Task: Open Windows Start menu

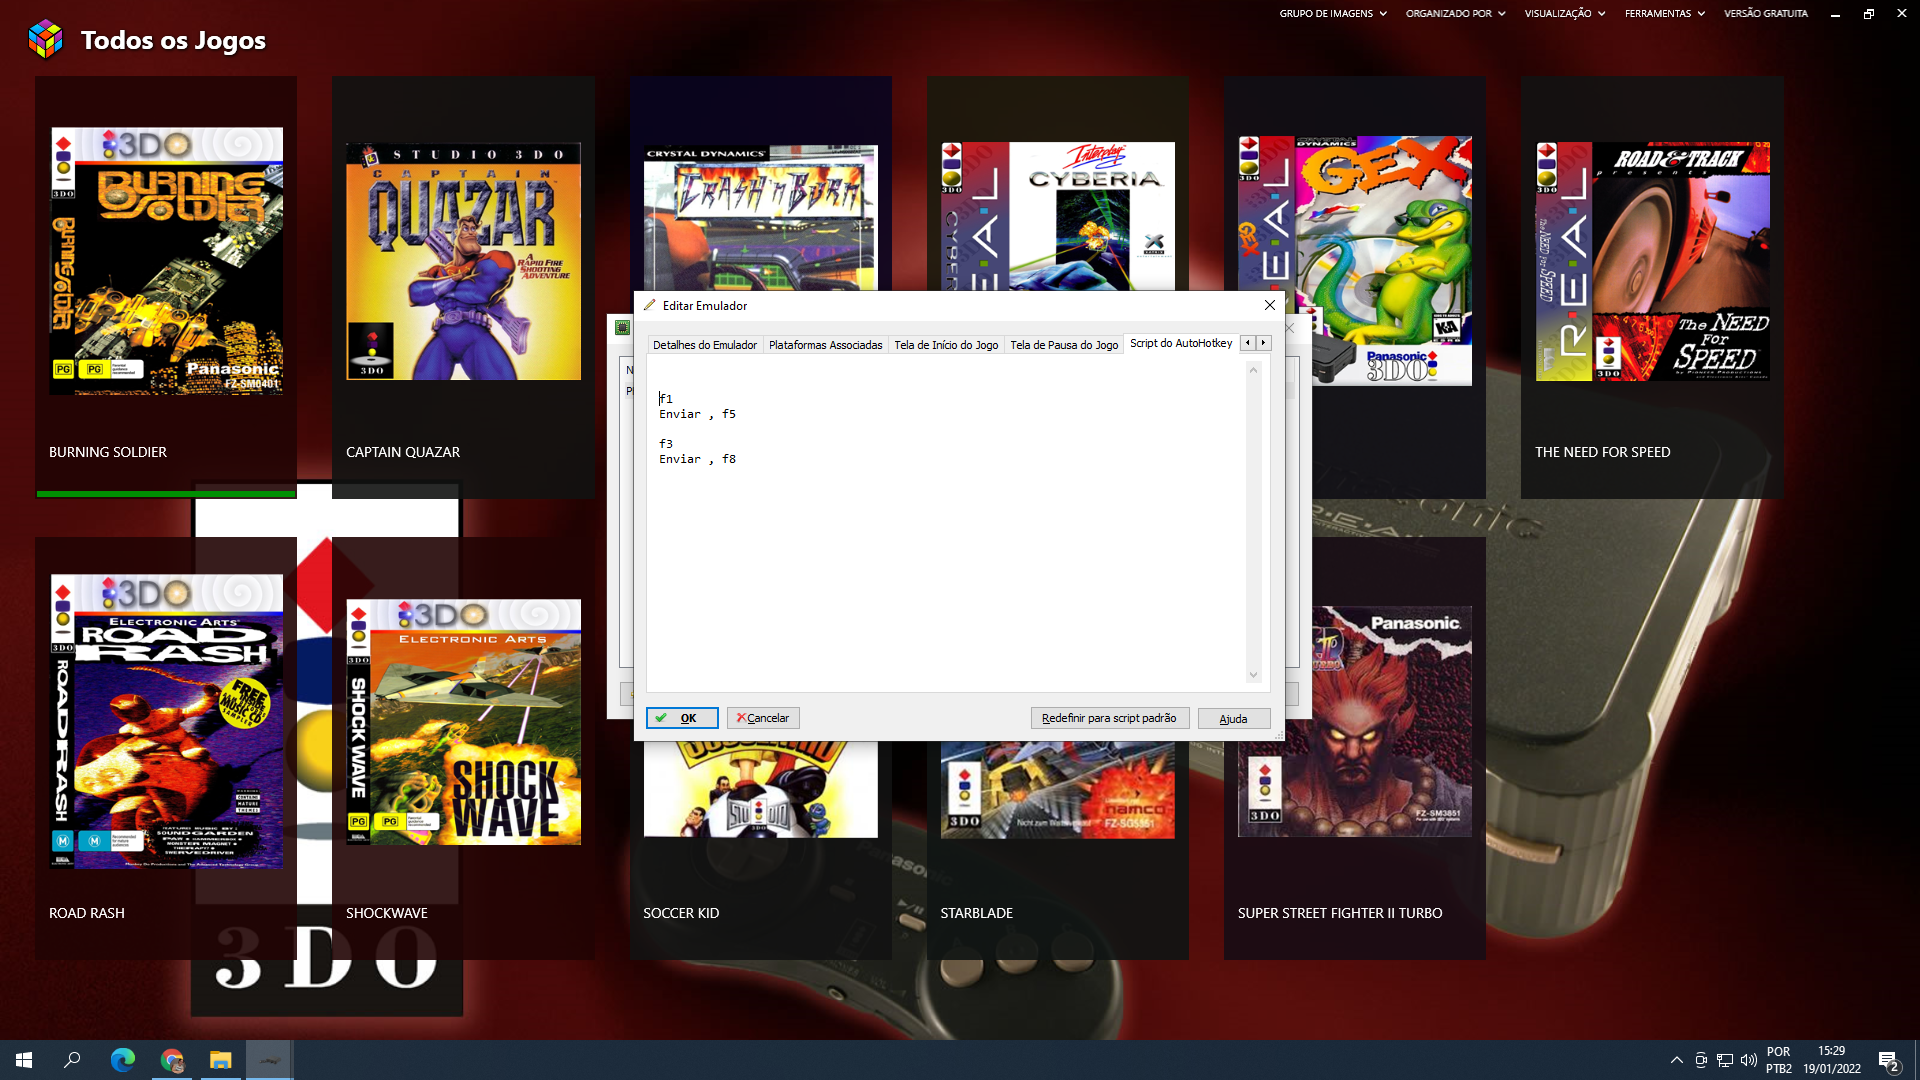Action: pos(24,1060)
